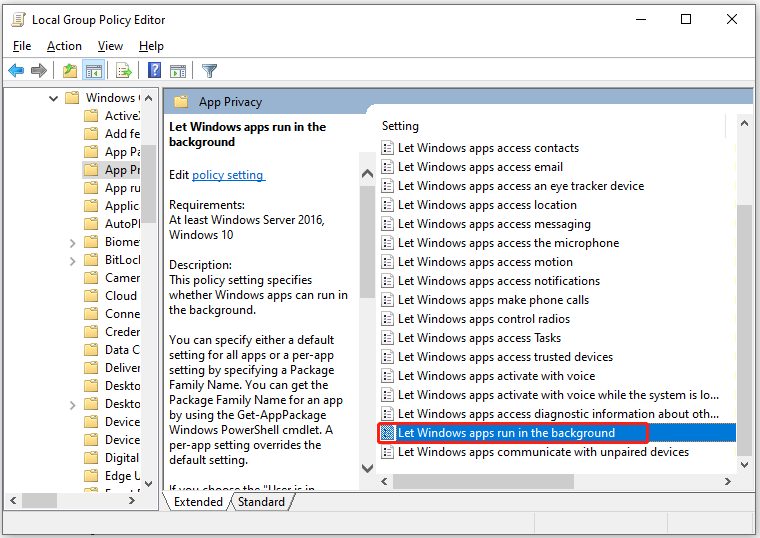
Task: Collapse the Windows Components tree node
Action: (53, 98)
